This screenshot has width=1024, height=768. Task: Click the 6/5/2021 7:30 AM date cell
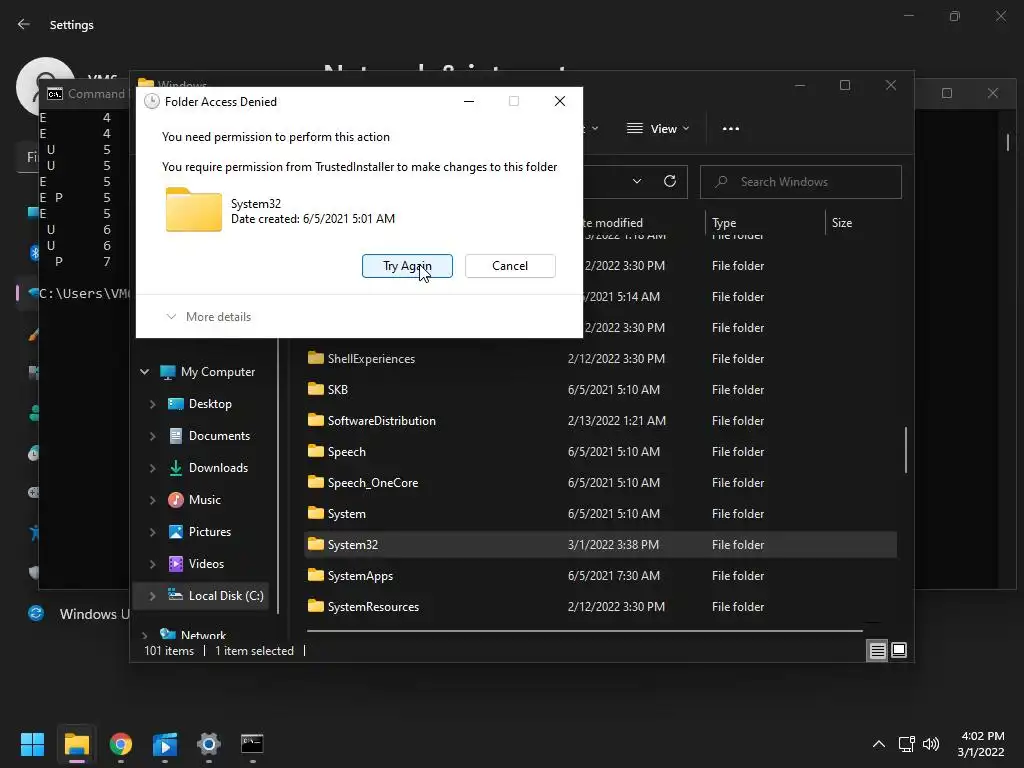[x=614, y=575]
